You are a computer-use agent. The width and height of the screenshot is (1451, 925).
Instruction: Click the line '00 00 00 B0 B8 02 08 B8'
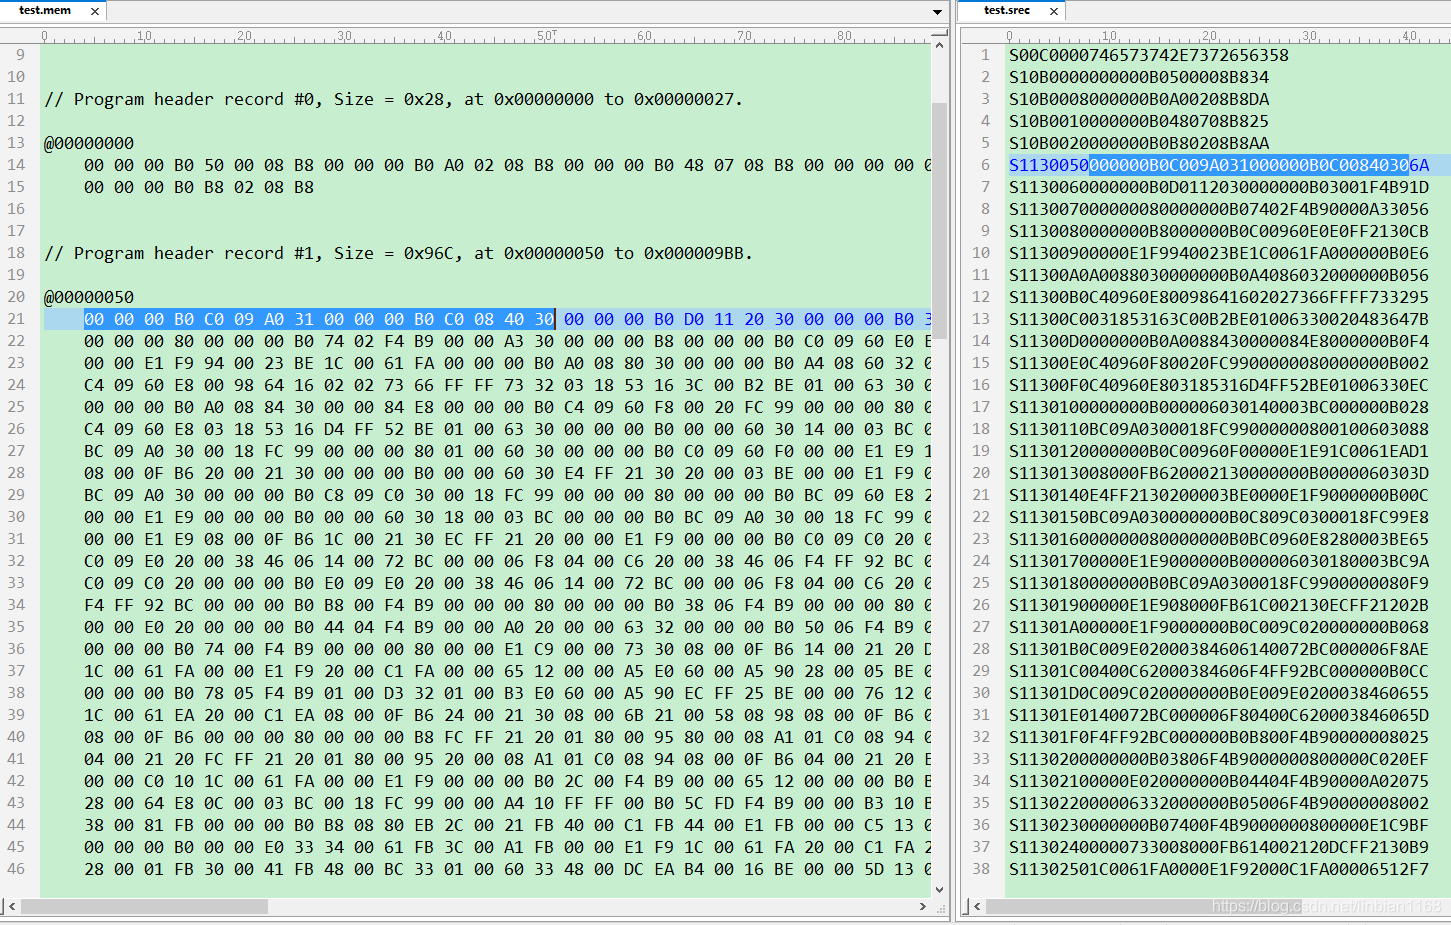pos(199,187)
